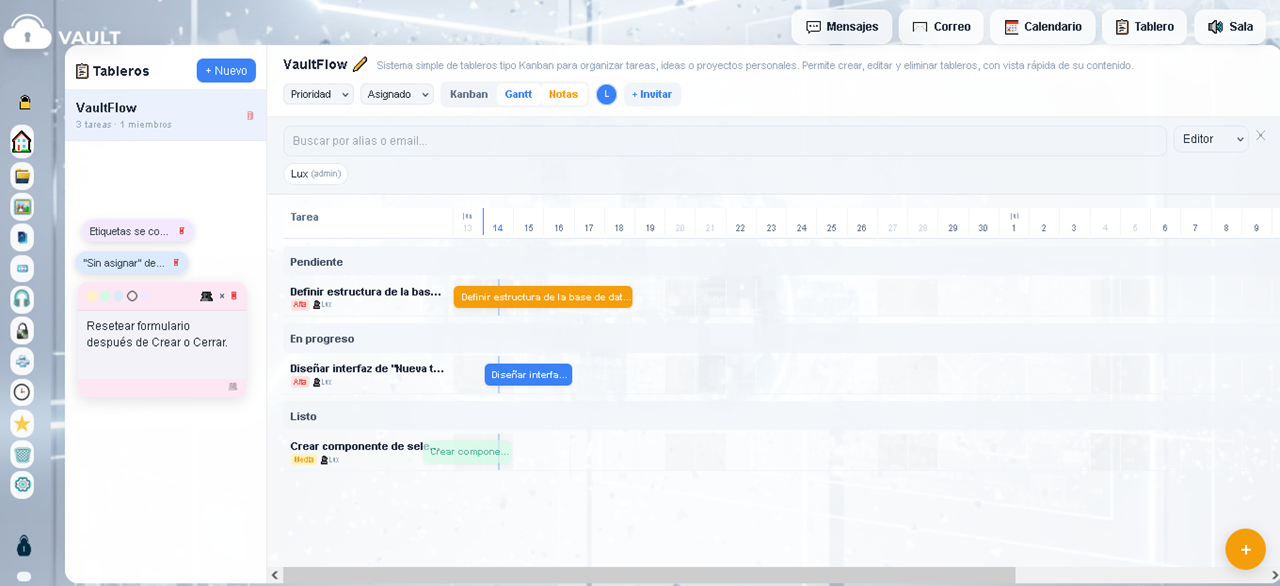
Task: Open the clock icon in the sidebar
Action: coord(22,392)
